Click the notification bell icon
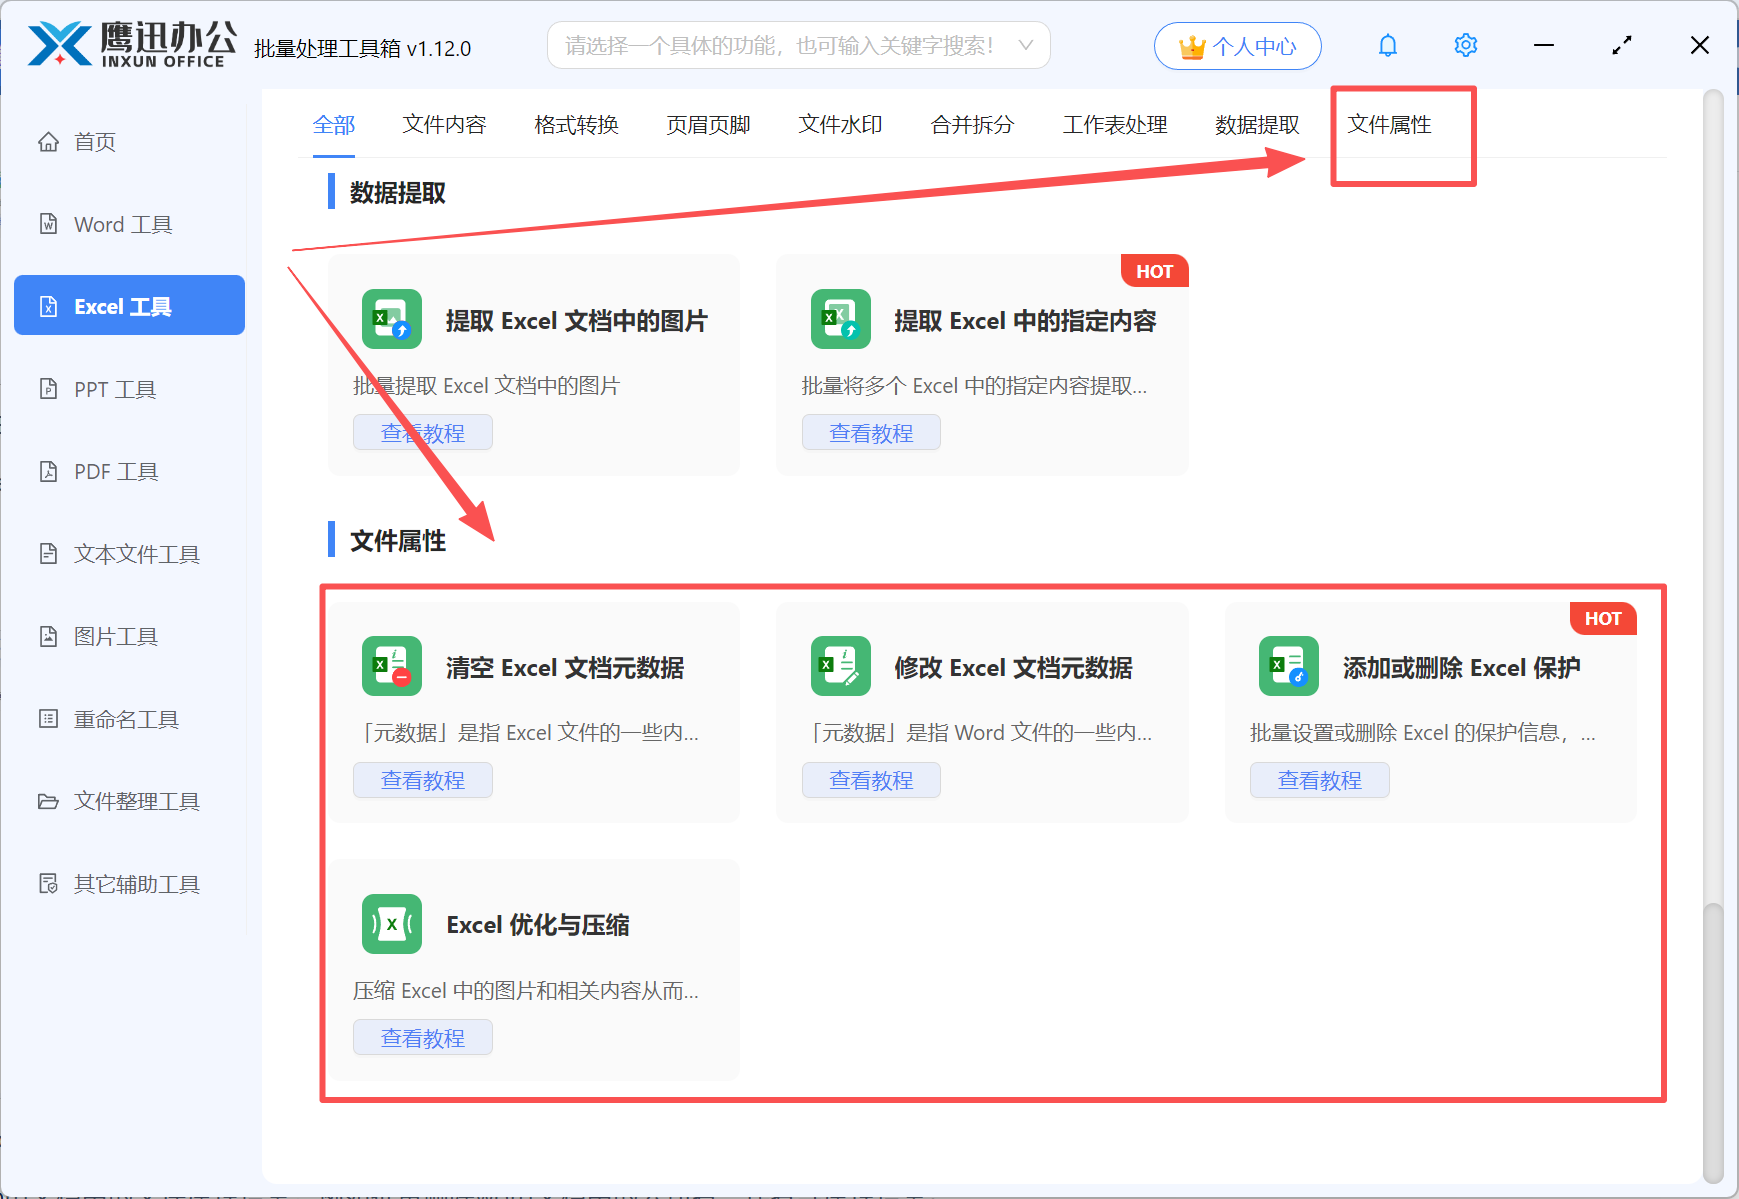The width and height of the screenshot is (1739, 1199). [1387, 46]
